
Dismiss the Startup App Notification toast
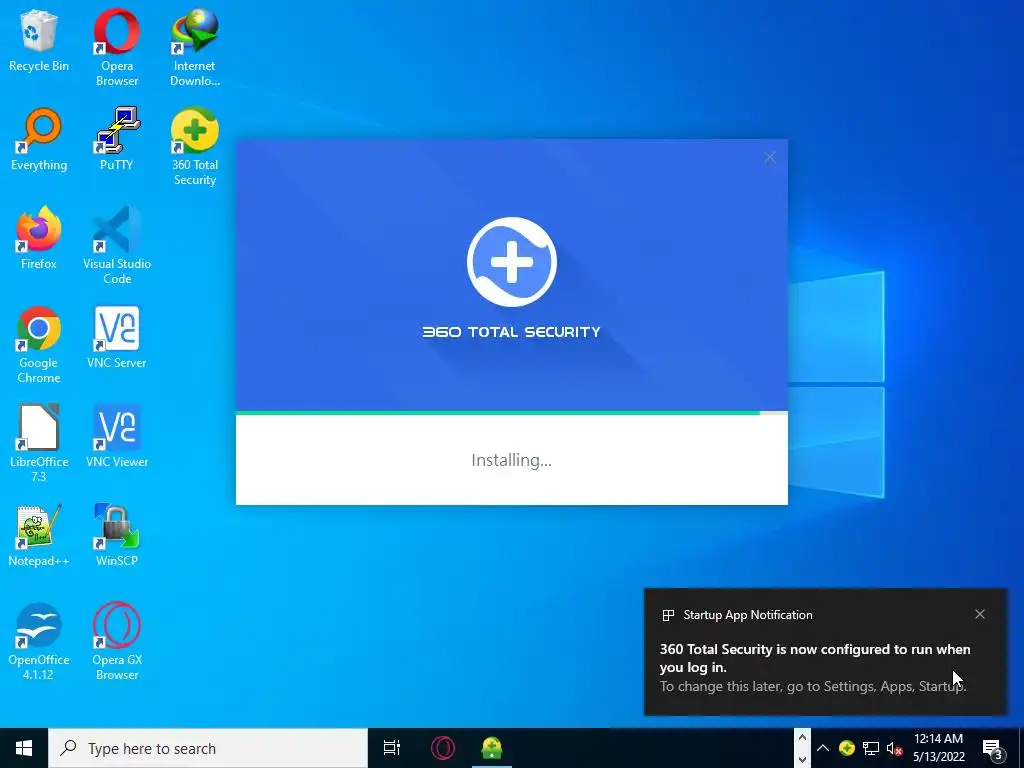980,614
